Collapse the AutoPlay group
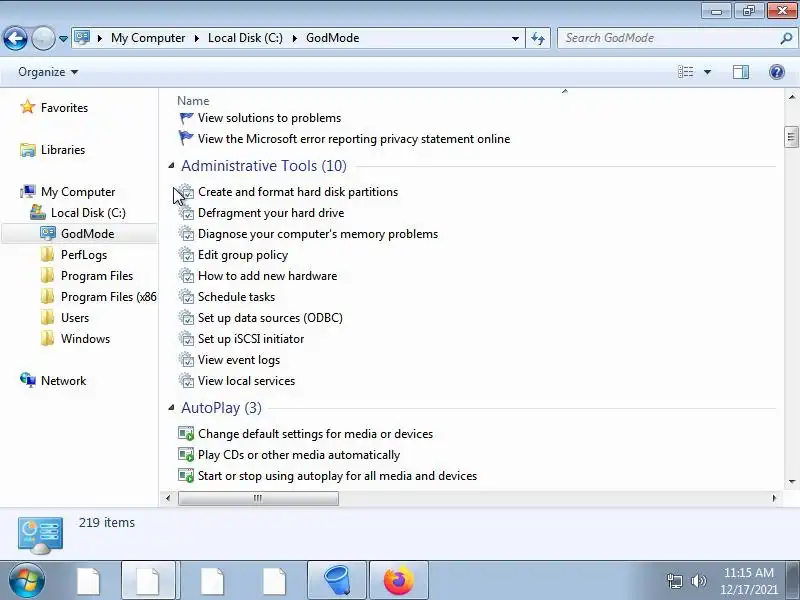 pyautogui.click(x=171, y=407)
